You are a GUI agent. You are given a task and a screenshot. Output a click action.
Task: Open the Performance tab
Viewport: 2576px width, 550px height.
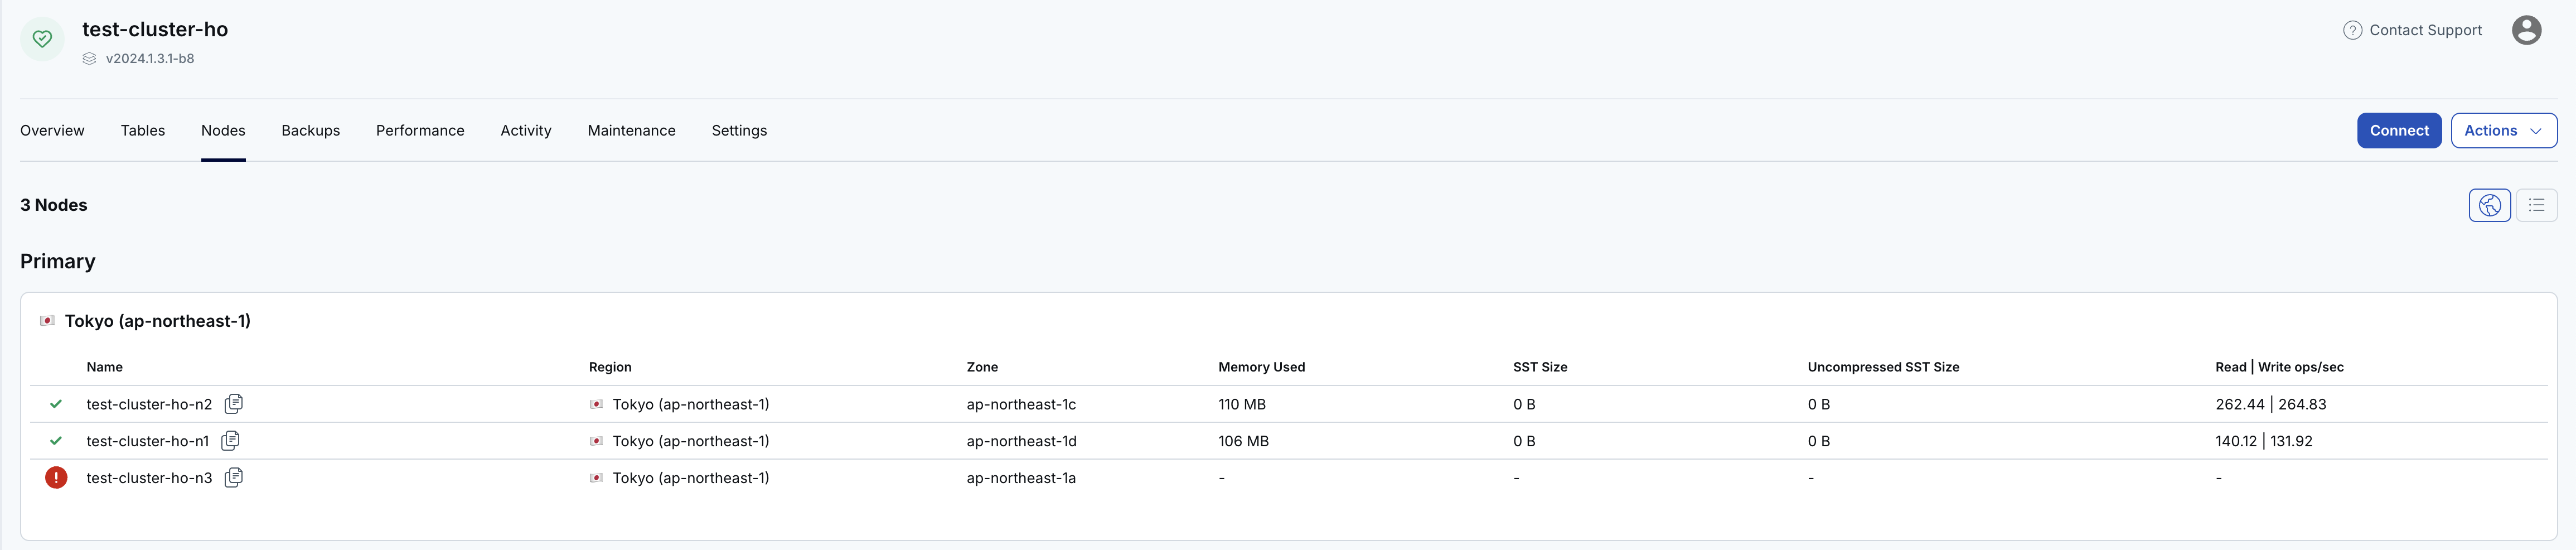point(420,131)
